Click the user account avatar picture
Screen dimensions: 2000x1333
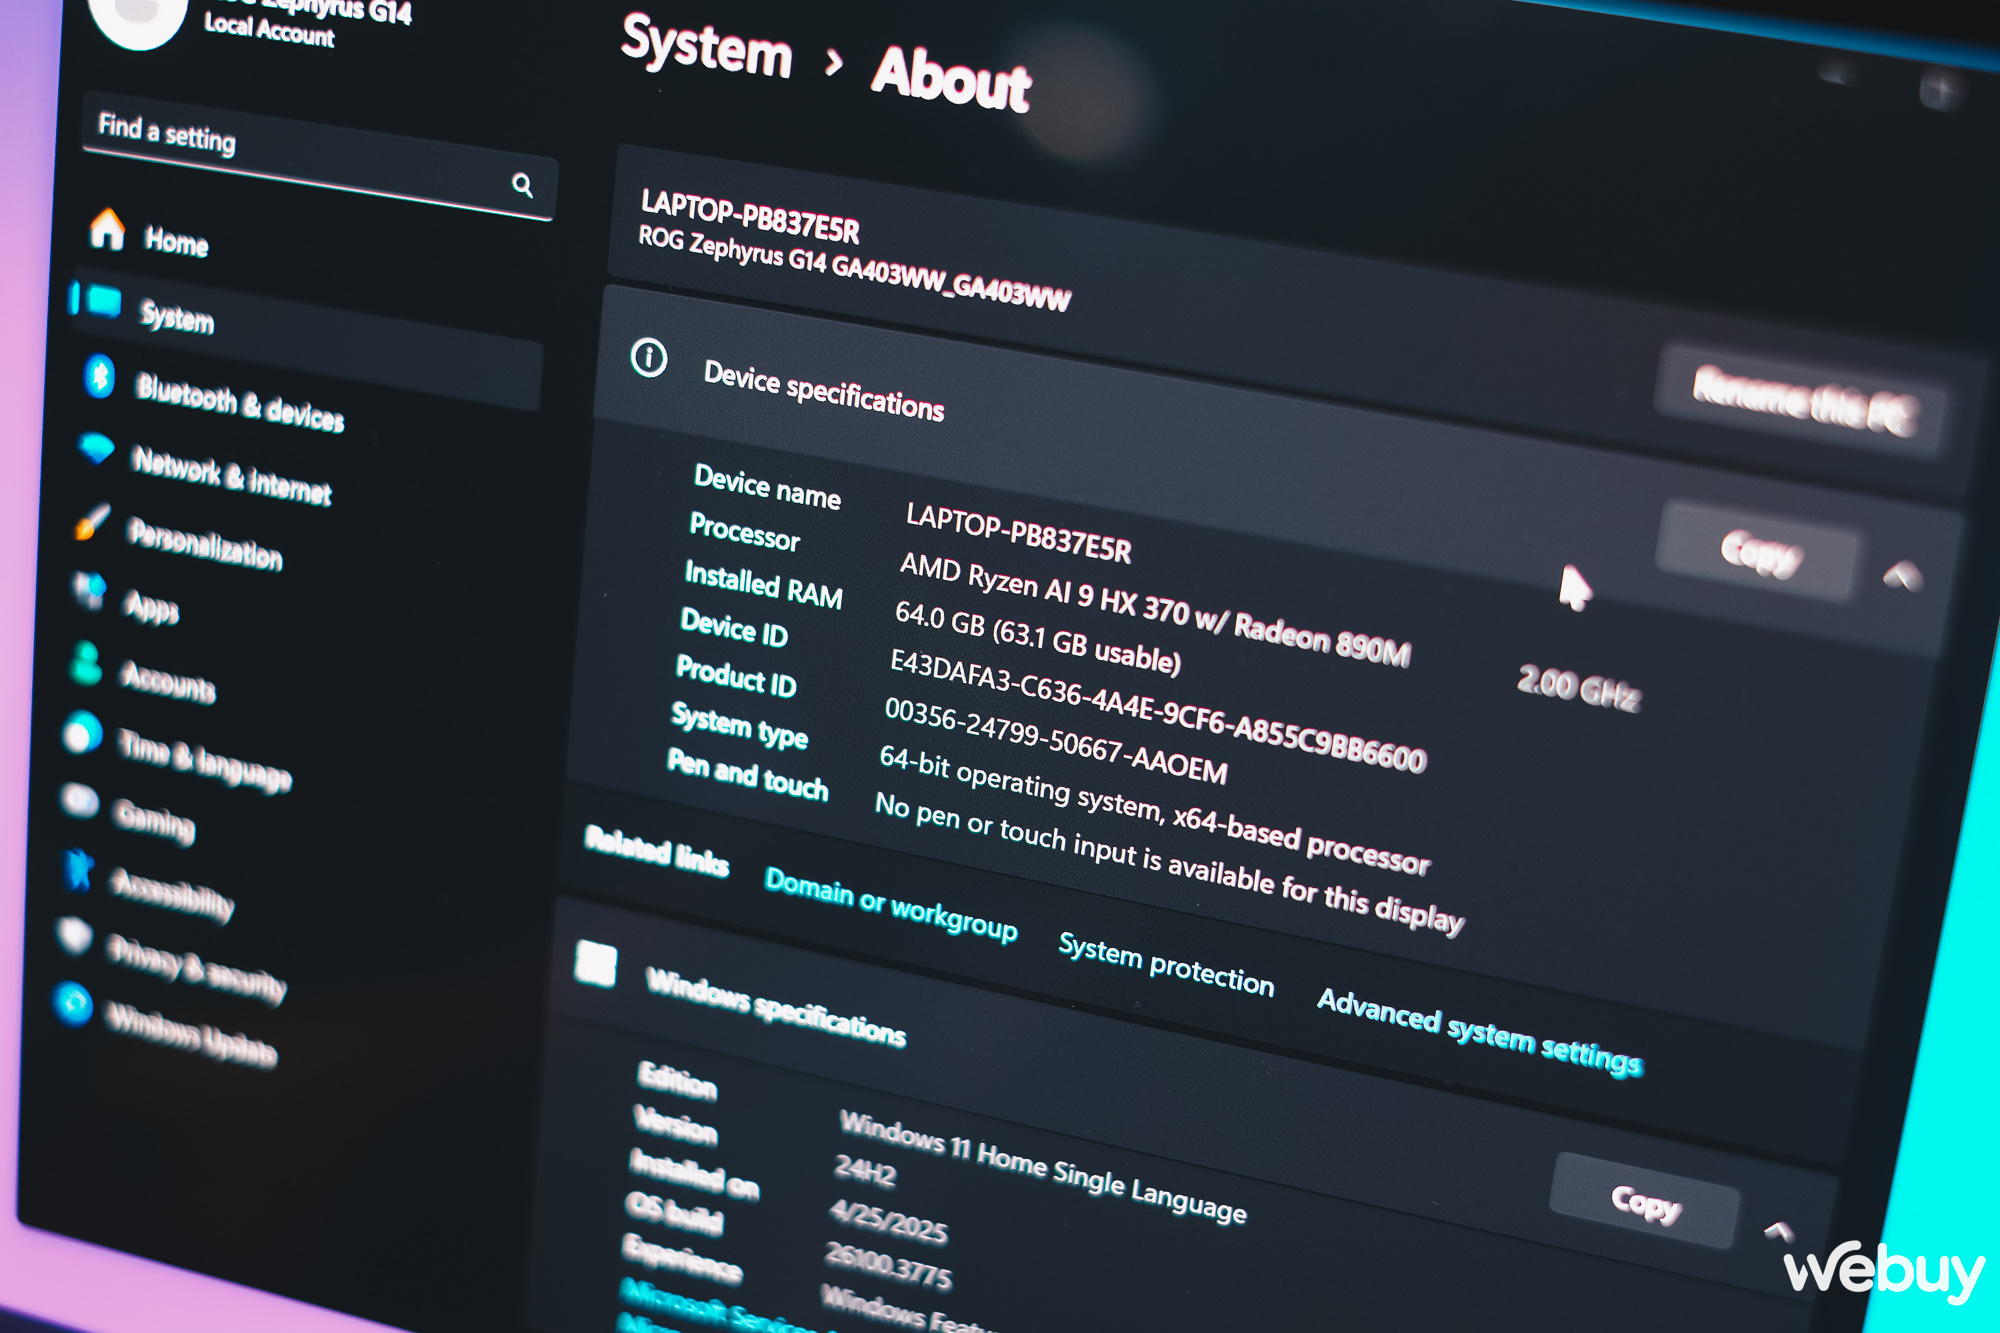140,18
